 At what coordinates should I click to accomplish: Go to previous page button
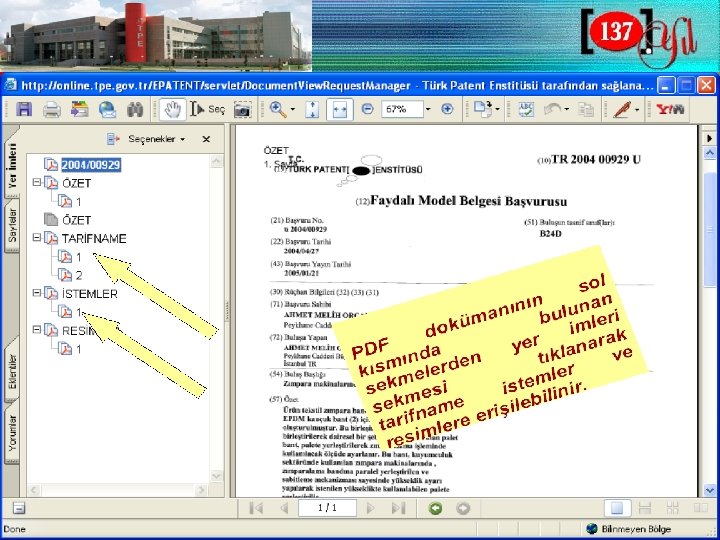tap(284, 508)
